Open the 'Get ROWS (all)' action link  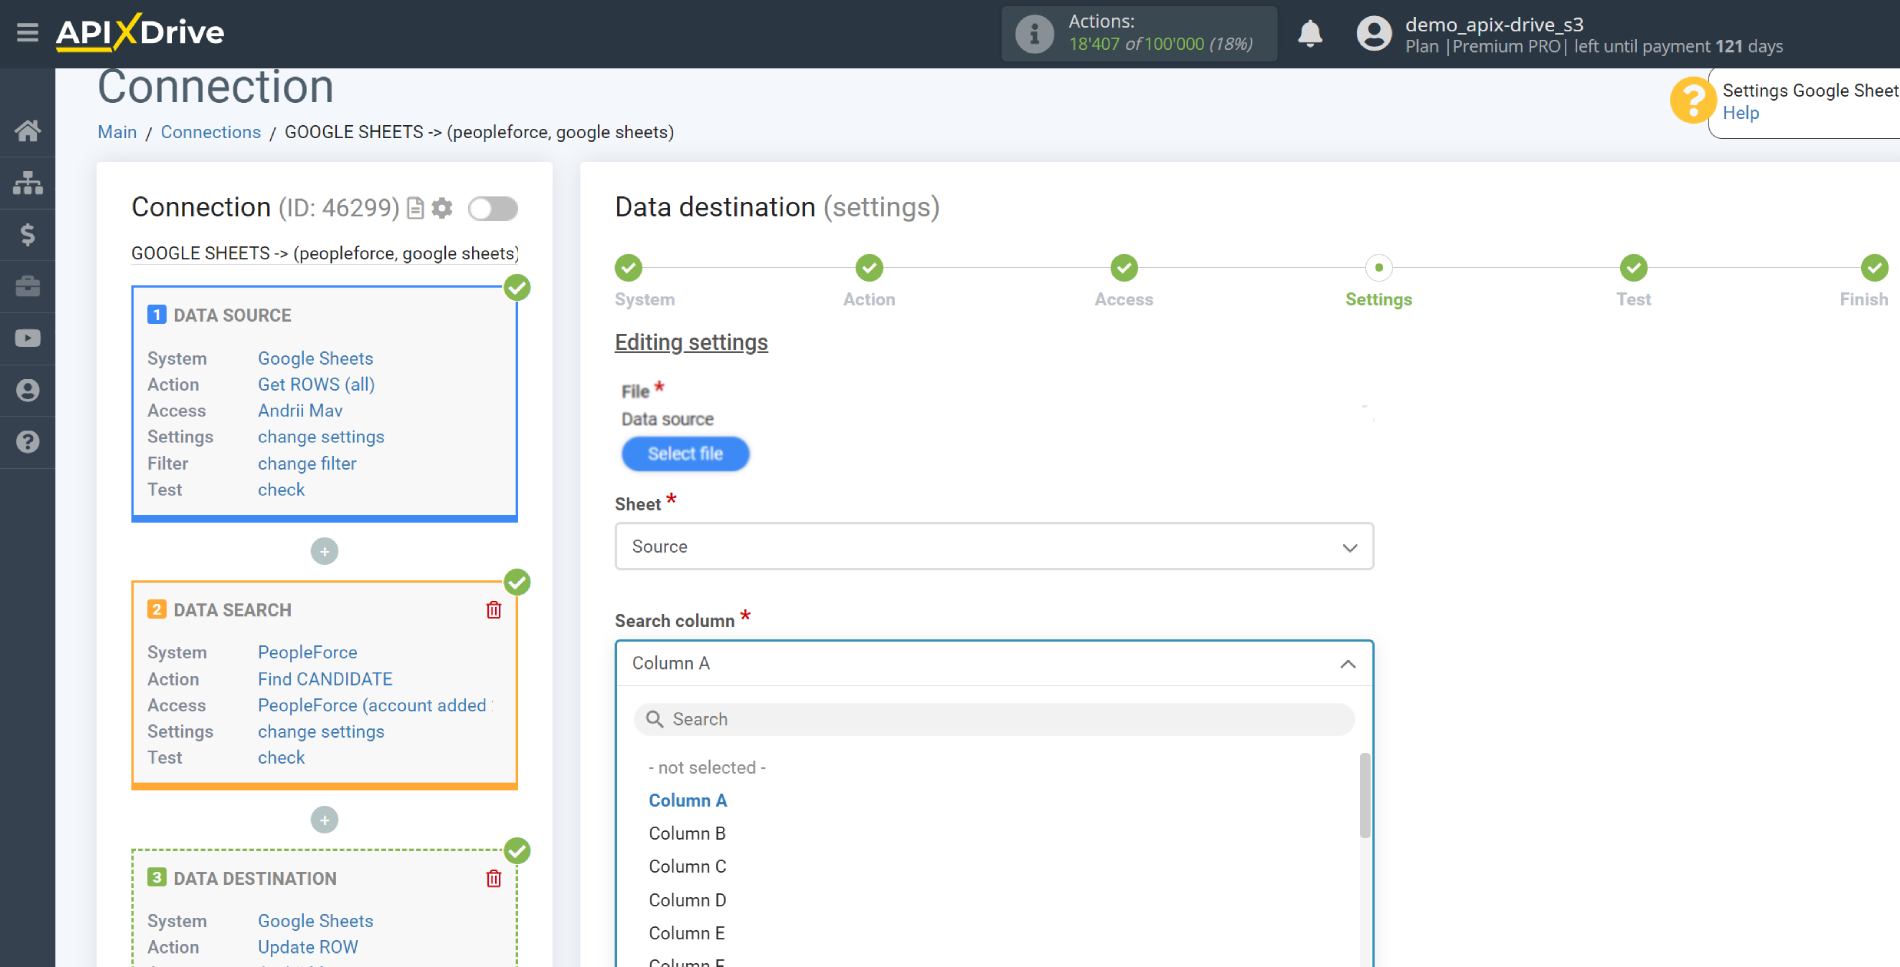tap(316, 385)
